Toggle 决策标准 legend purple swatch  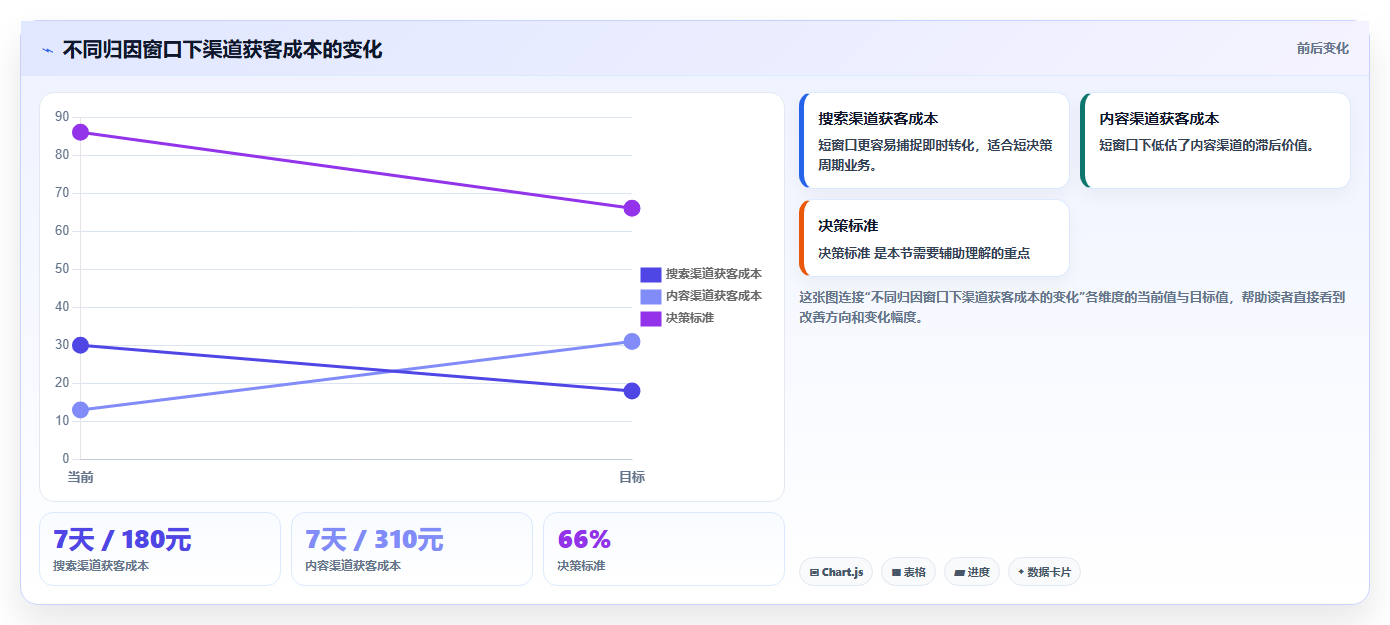pyautogui.click(x=651, y=318)
